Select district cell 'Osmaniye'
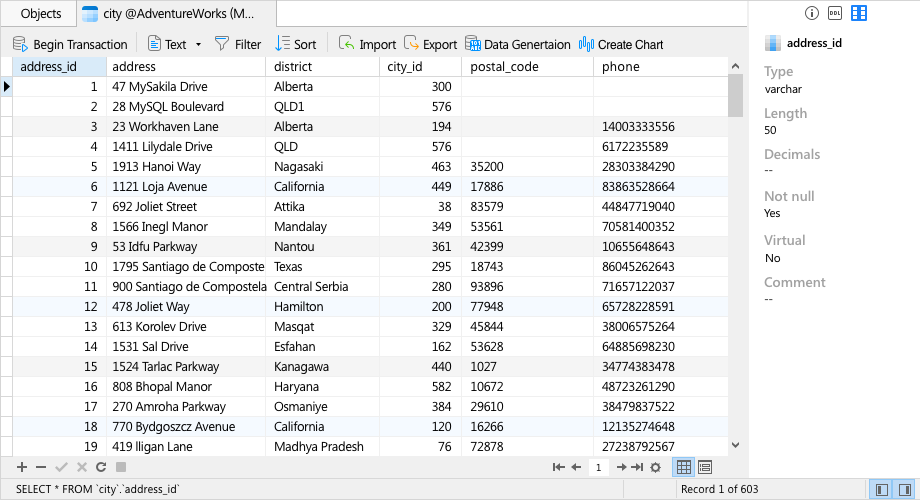This screenshot has width=920, height=500. coord(323,407)
